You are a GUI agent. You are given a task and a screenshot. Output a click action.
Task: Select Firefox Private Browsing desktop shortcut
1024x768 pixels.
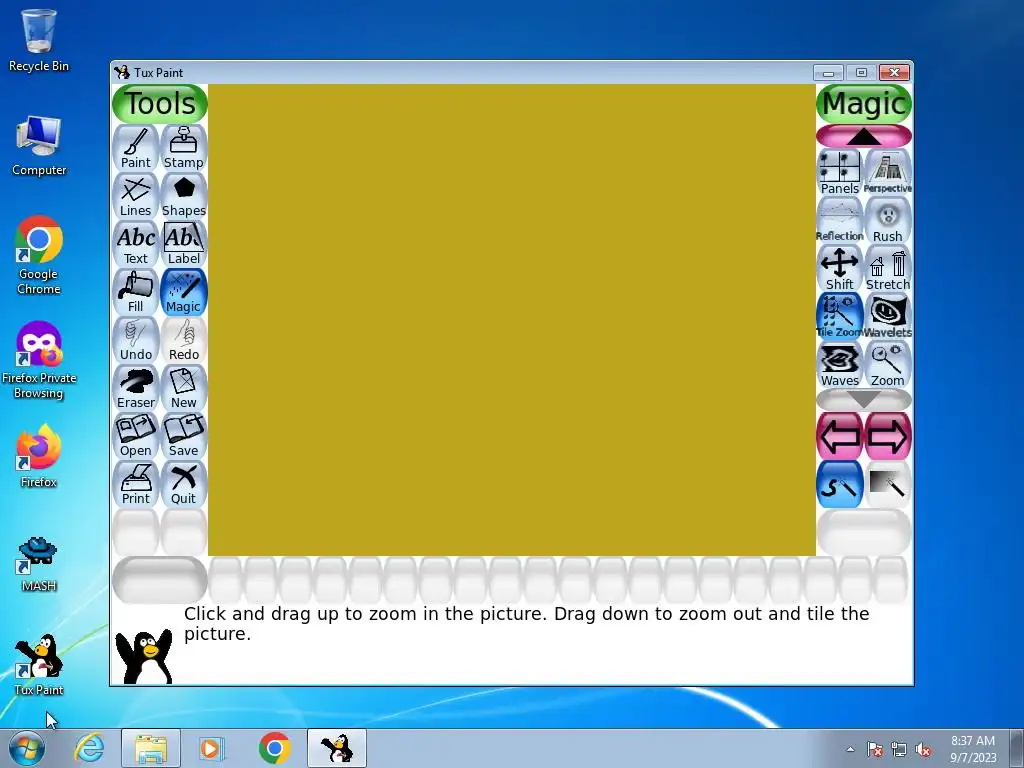pyautogui.click(x=39, y=360)
